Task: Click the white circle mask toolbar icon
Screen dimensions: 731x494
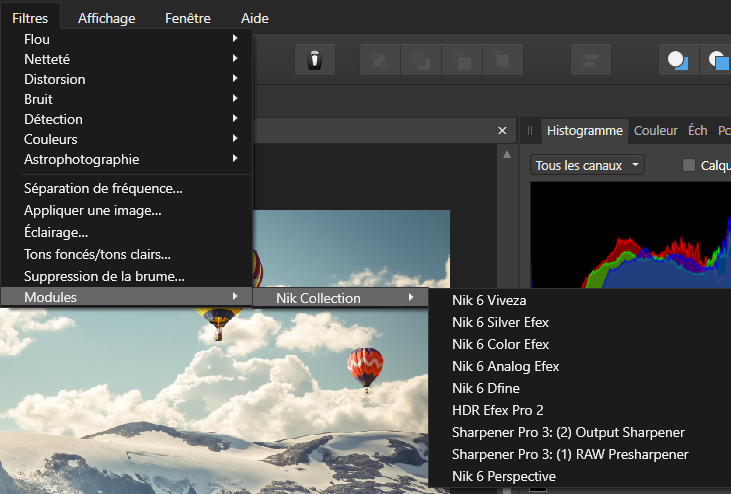Action: point(678,60)
